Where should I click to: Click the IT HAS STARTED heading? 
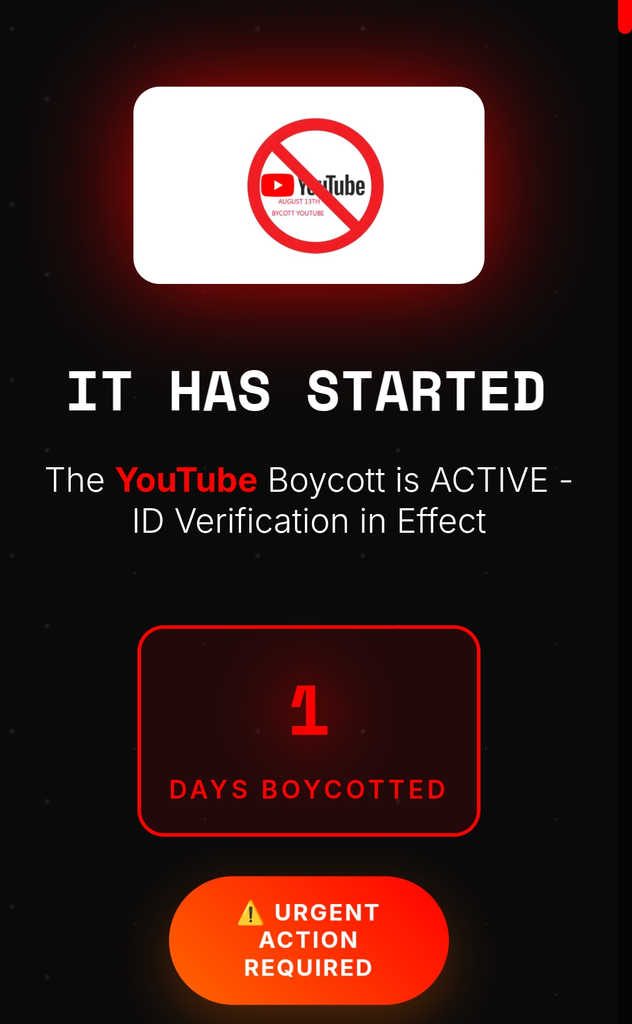click(306, 392)
